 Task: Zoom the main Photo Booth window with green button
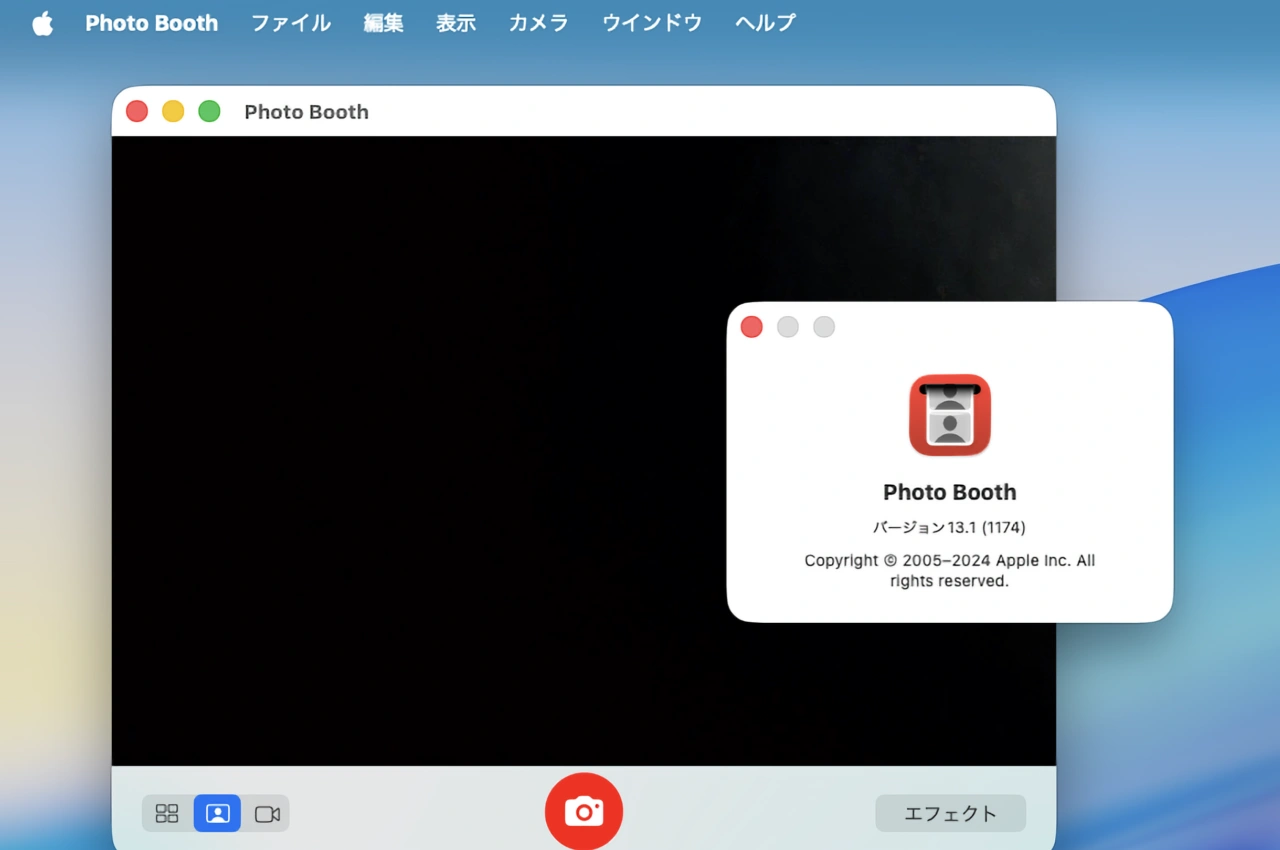click(x=209, y=111)
